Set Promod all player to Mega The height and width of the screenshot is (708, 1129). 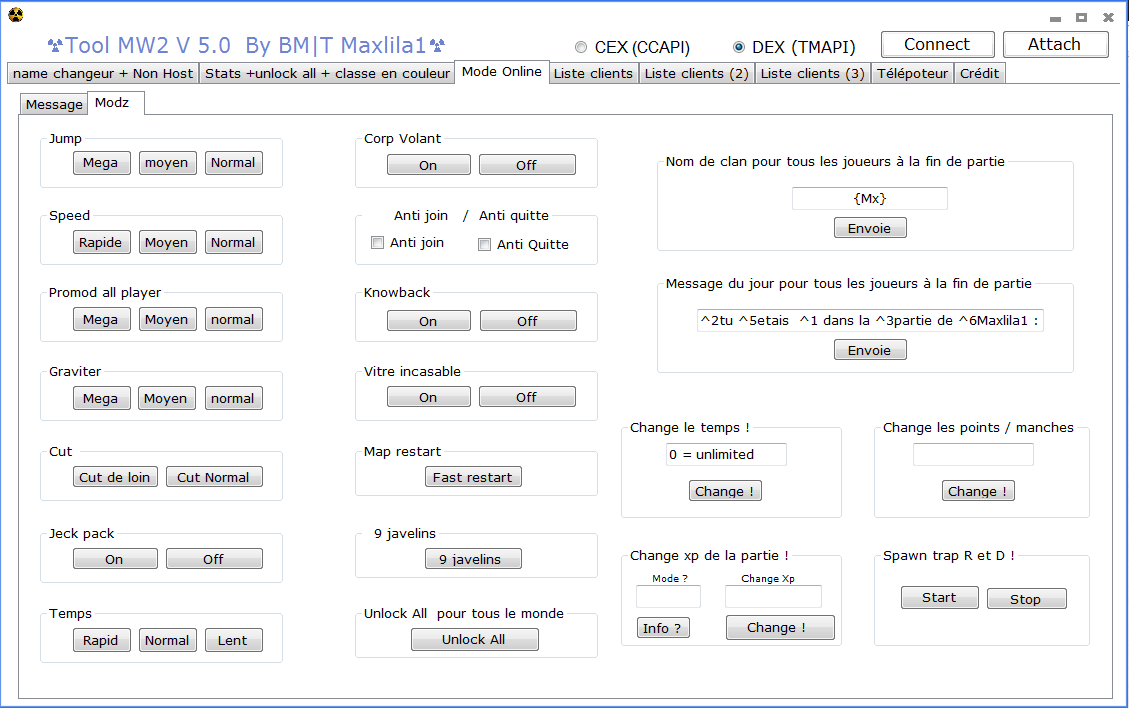(101, 320)
